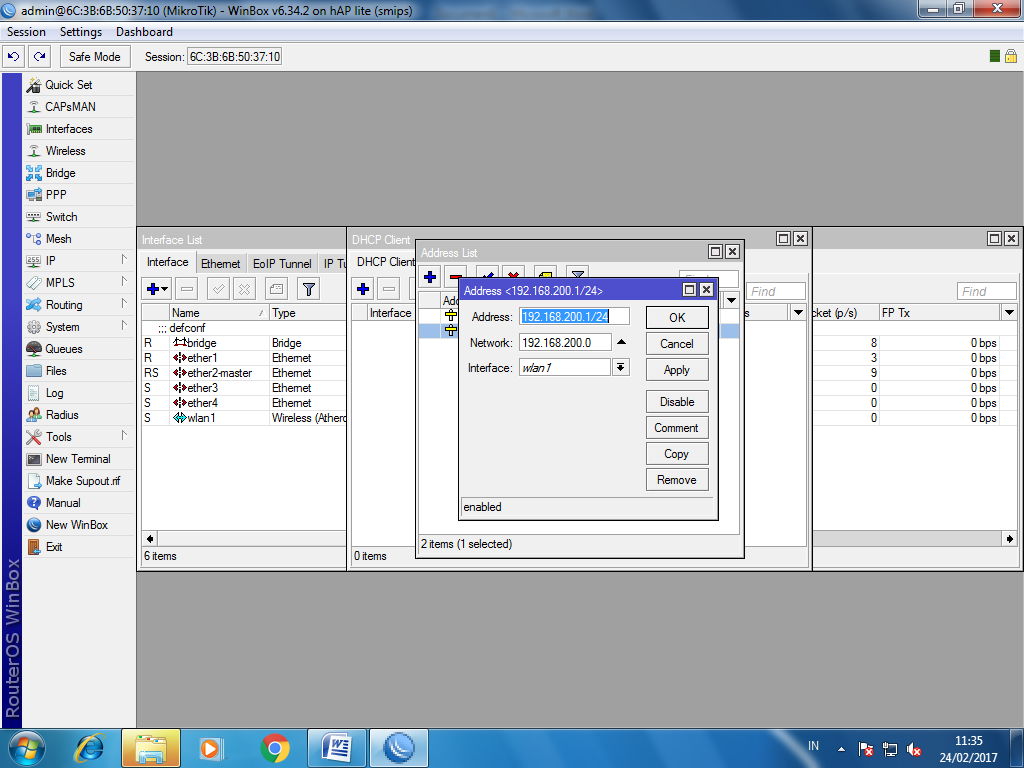
Task: Click the Comment button
Action: pos(677,428)
